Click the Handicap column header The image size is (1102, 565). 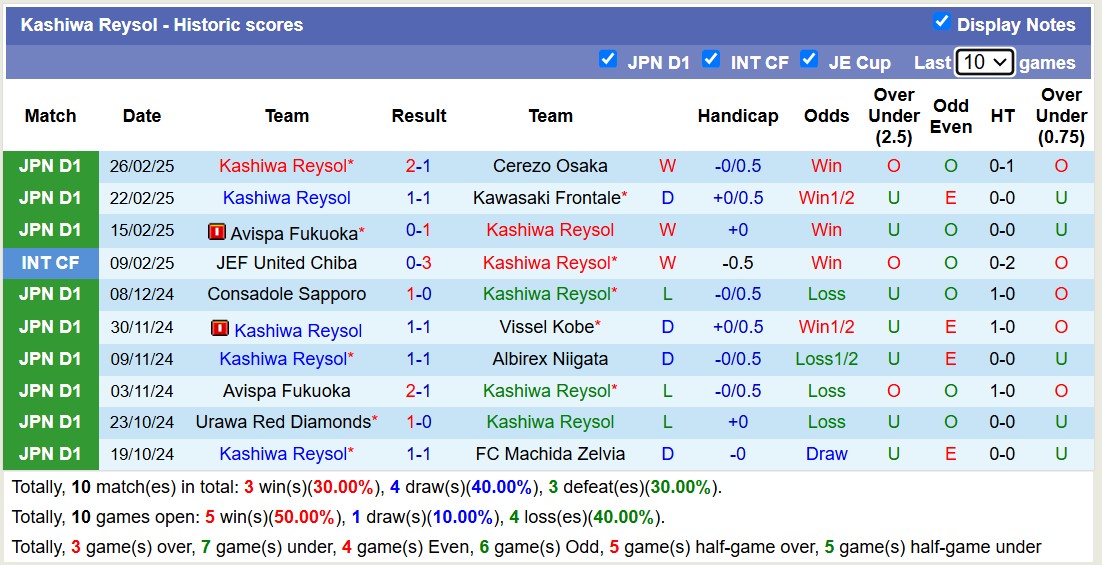pos(738,116)
